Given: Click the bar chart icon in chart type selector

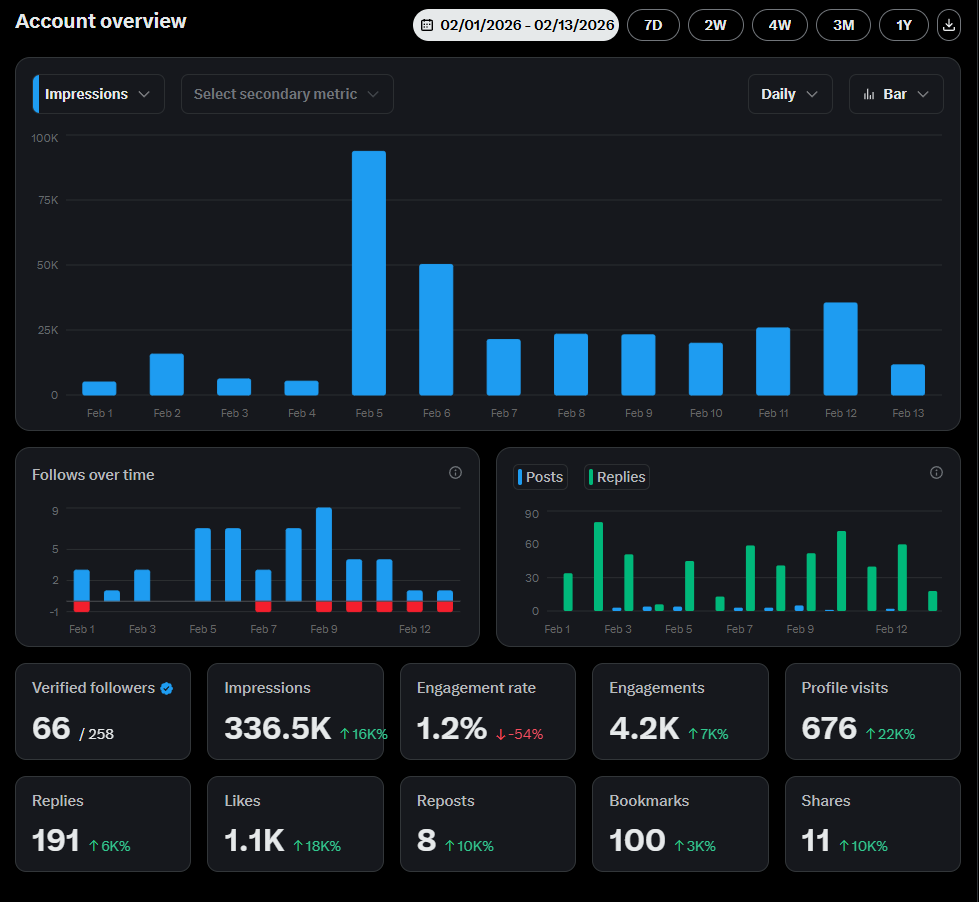Looking at the screenshot, I should click(871, 93).
